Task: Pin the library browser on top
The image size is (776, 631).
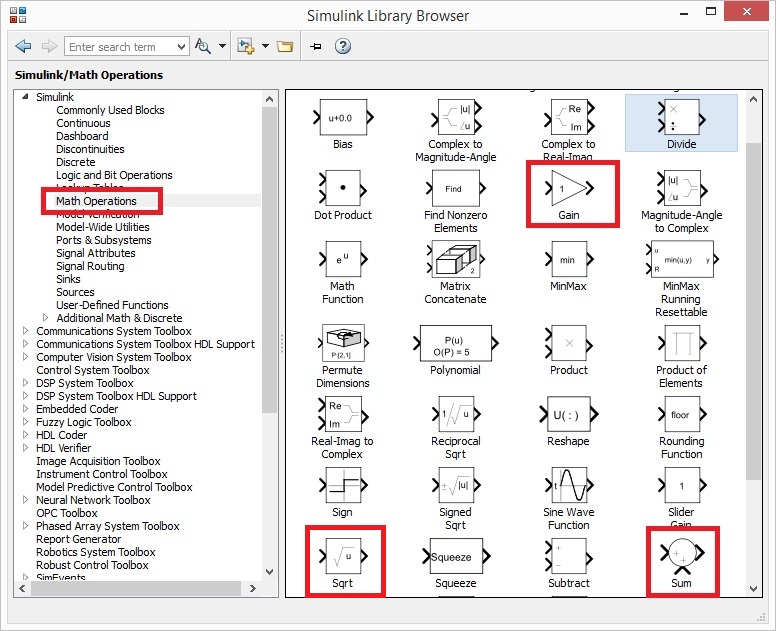Action: [x=316, y=47]
